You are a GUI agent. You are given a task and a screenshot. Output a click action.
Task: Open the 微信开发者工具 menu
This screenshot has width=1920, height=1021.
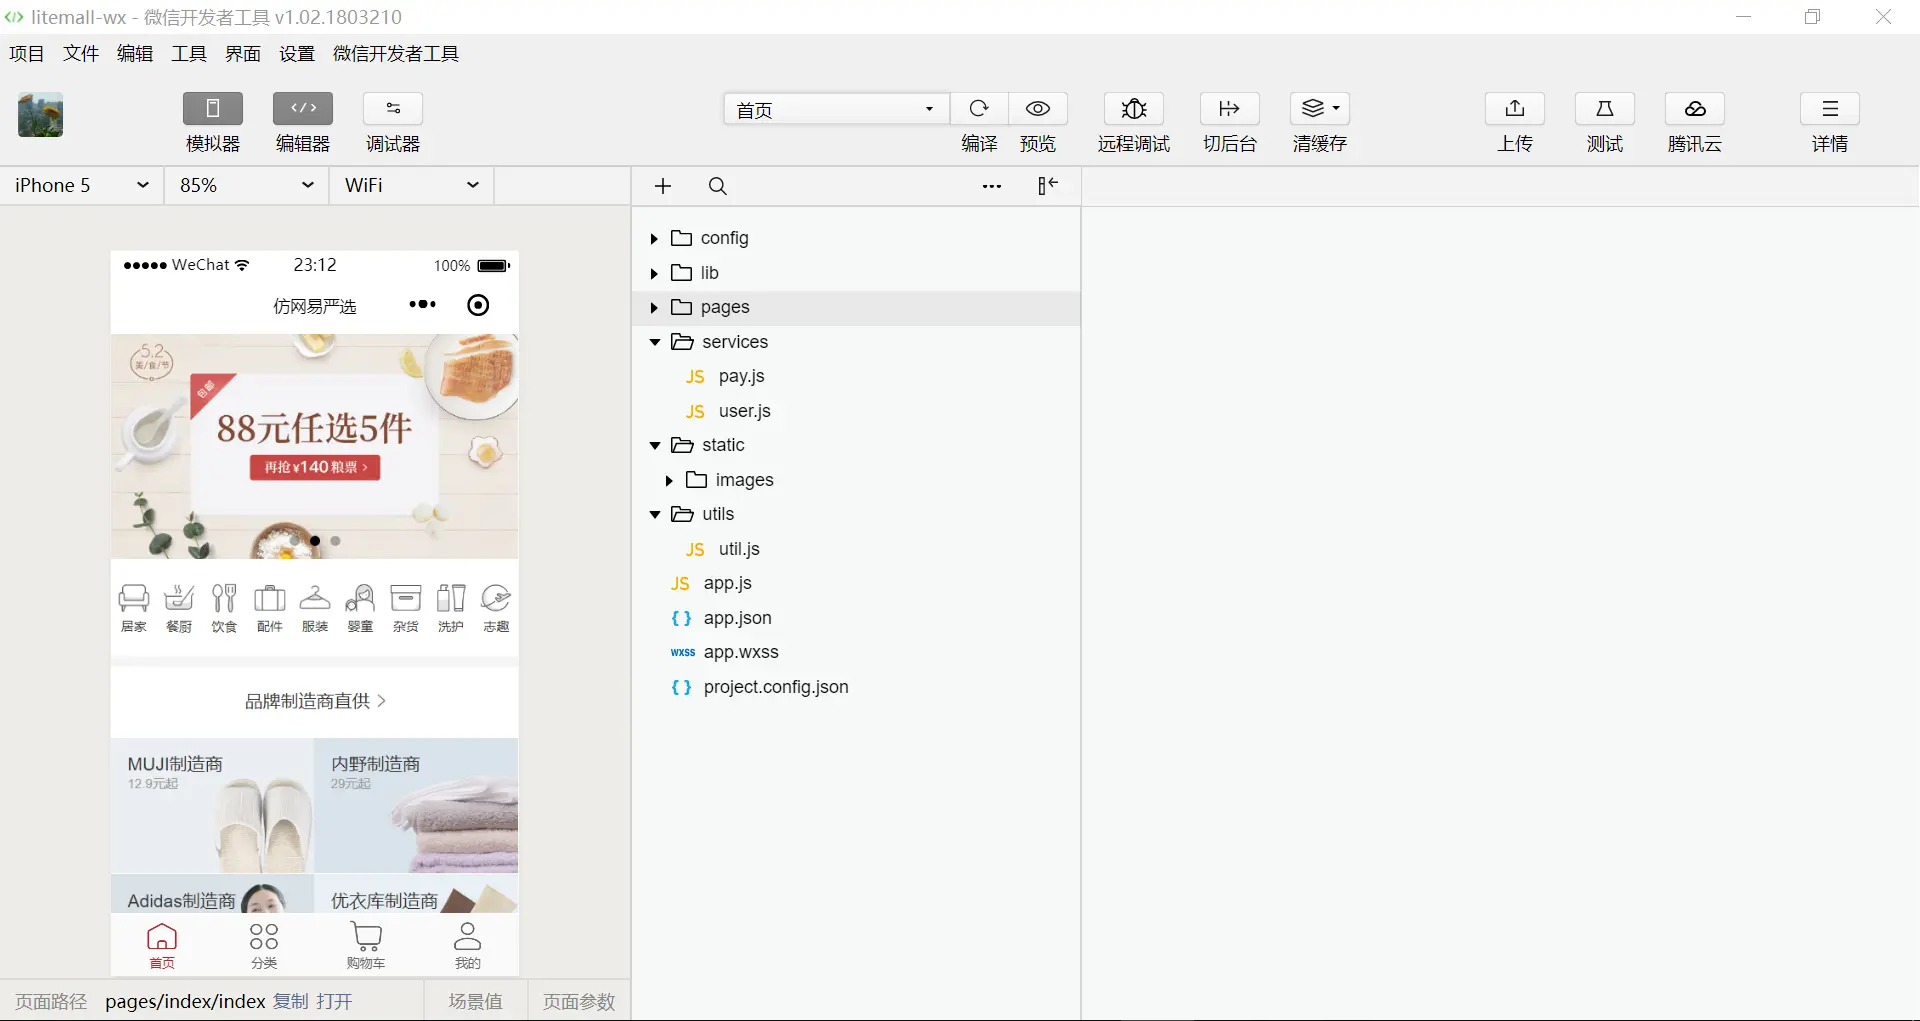point(396,54)
